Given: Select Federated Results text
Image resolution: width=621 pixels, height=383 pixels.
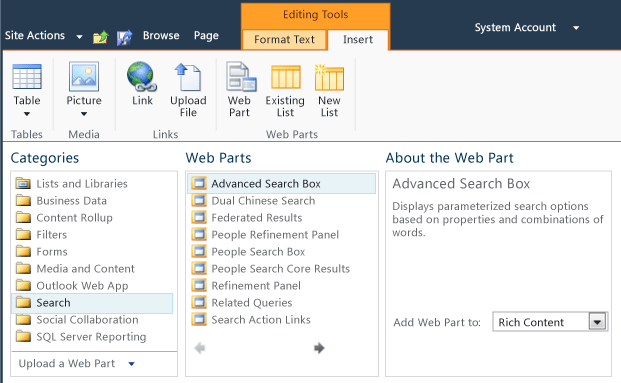Looking at the screenshot, I should 257,217.
